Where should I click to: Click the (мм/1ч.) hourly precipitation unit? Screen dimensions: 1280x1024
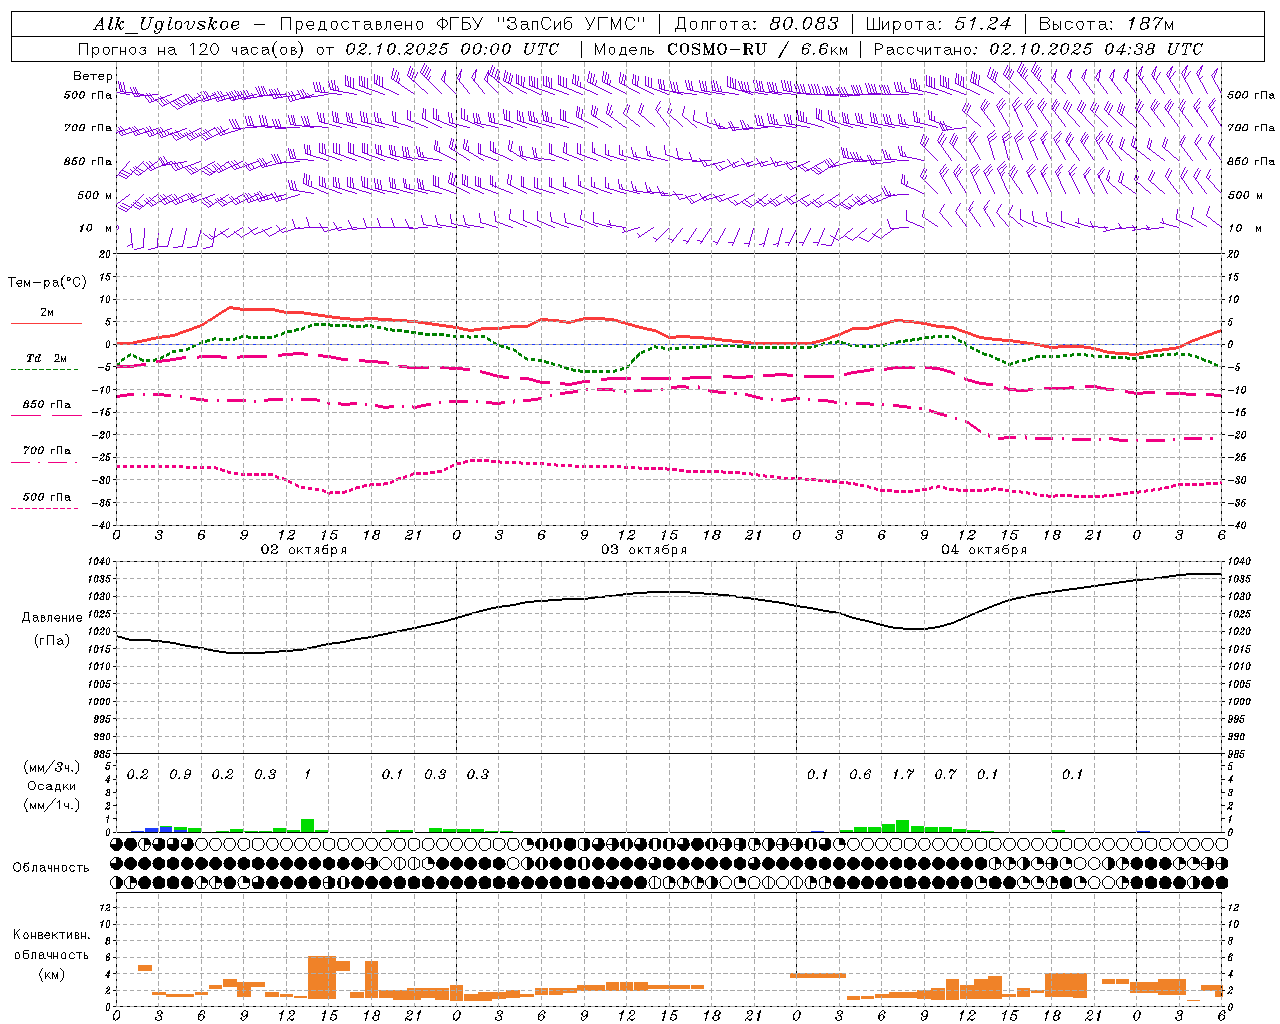52,804
